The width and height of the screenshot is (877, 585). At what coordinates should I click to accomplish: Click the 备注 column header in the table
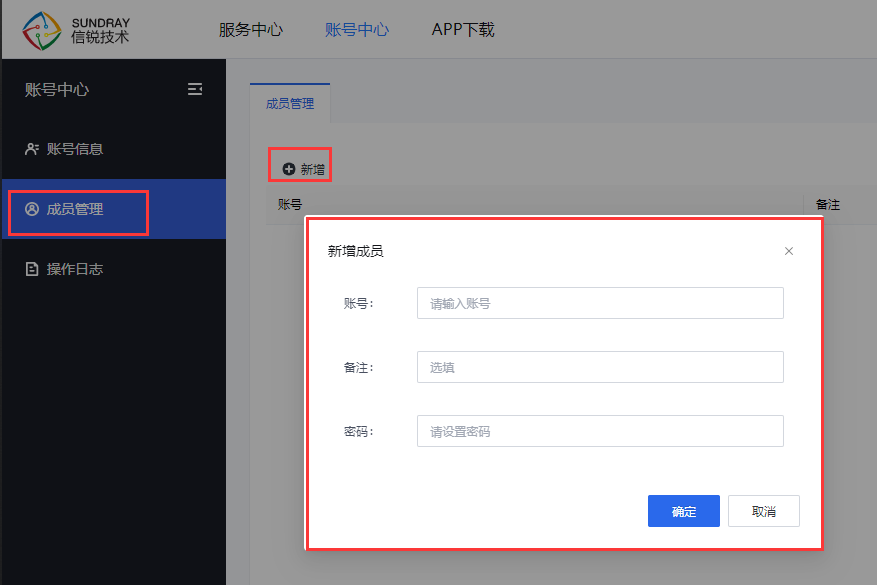click(x=828, y=204)
